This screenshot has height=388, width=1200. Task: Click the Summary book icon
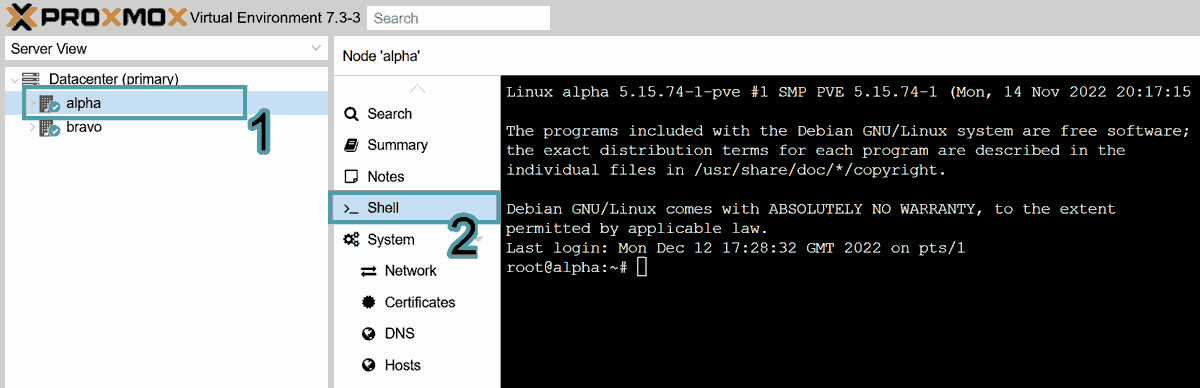point(351,145)
